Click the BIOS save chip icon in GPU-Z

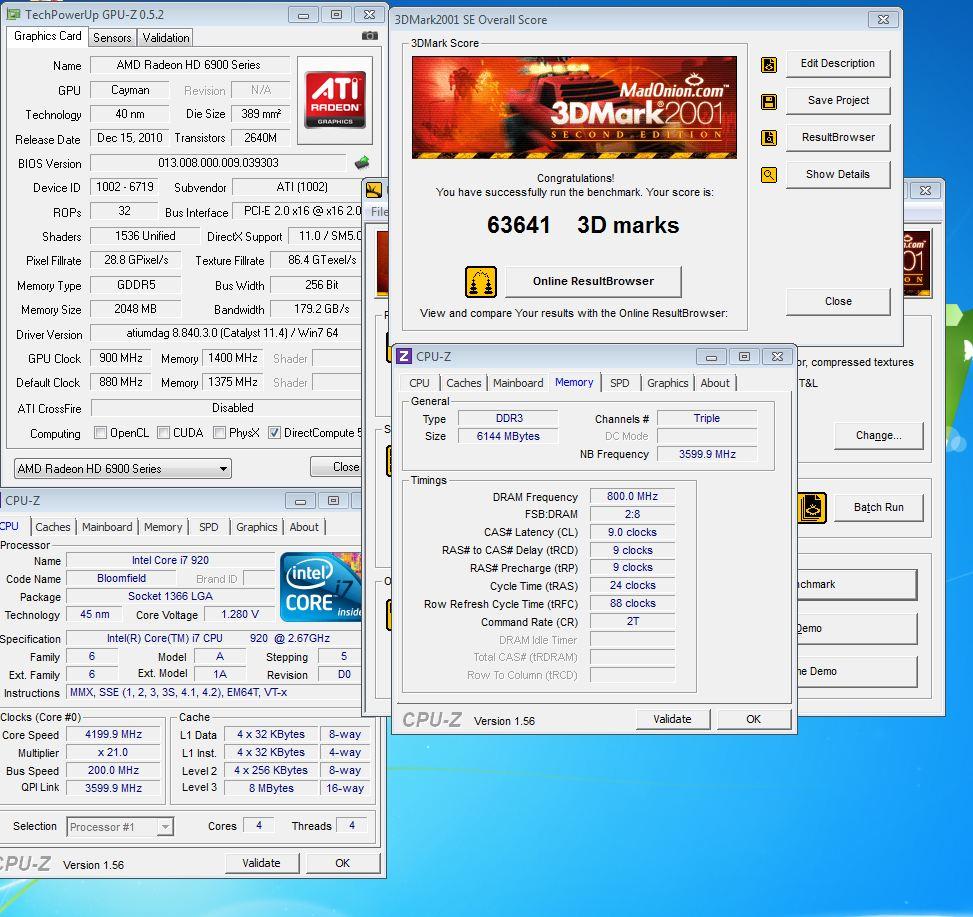362,163
